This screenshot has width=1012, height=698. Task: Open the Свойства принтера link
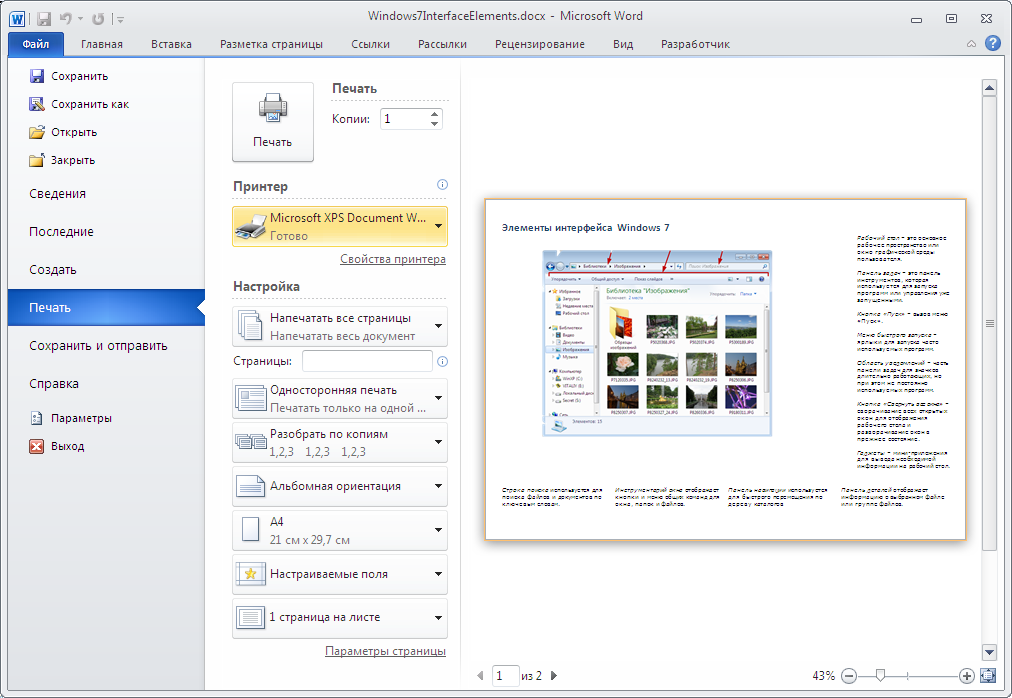pos(392,259)
